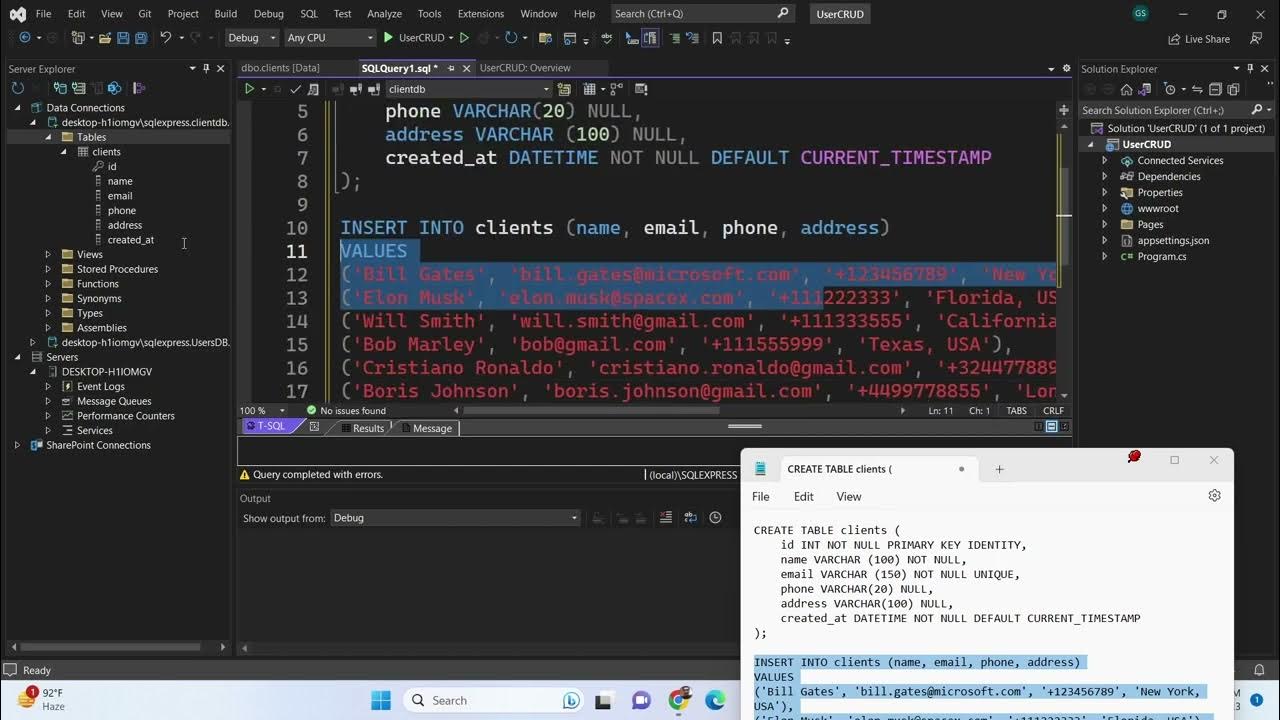This screenshot has width=1280, height=720.
Task: Expand the Views node in Server Explorer
Action: 47,254
